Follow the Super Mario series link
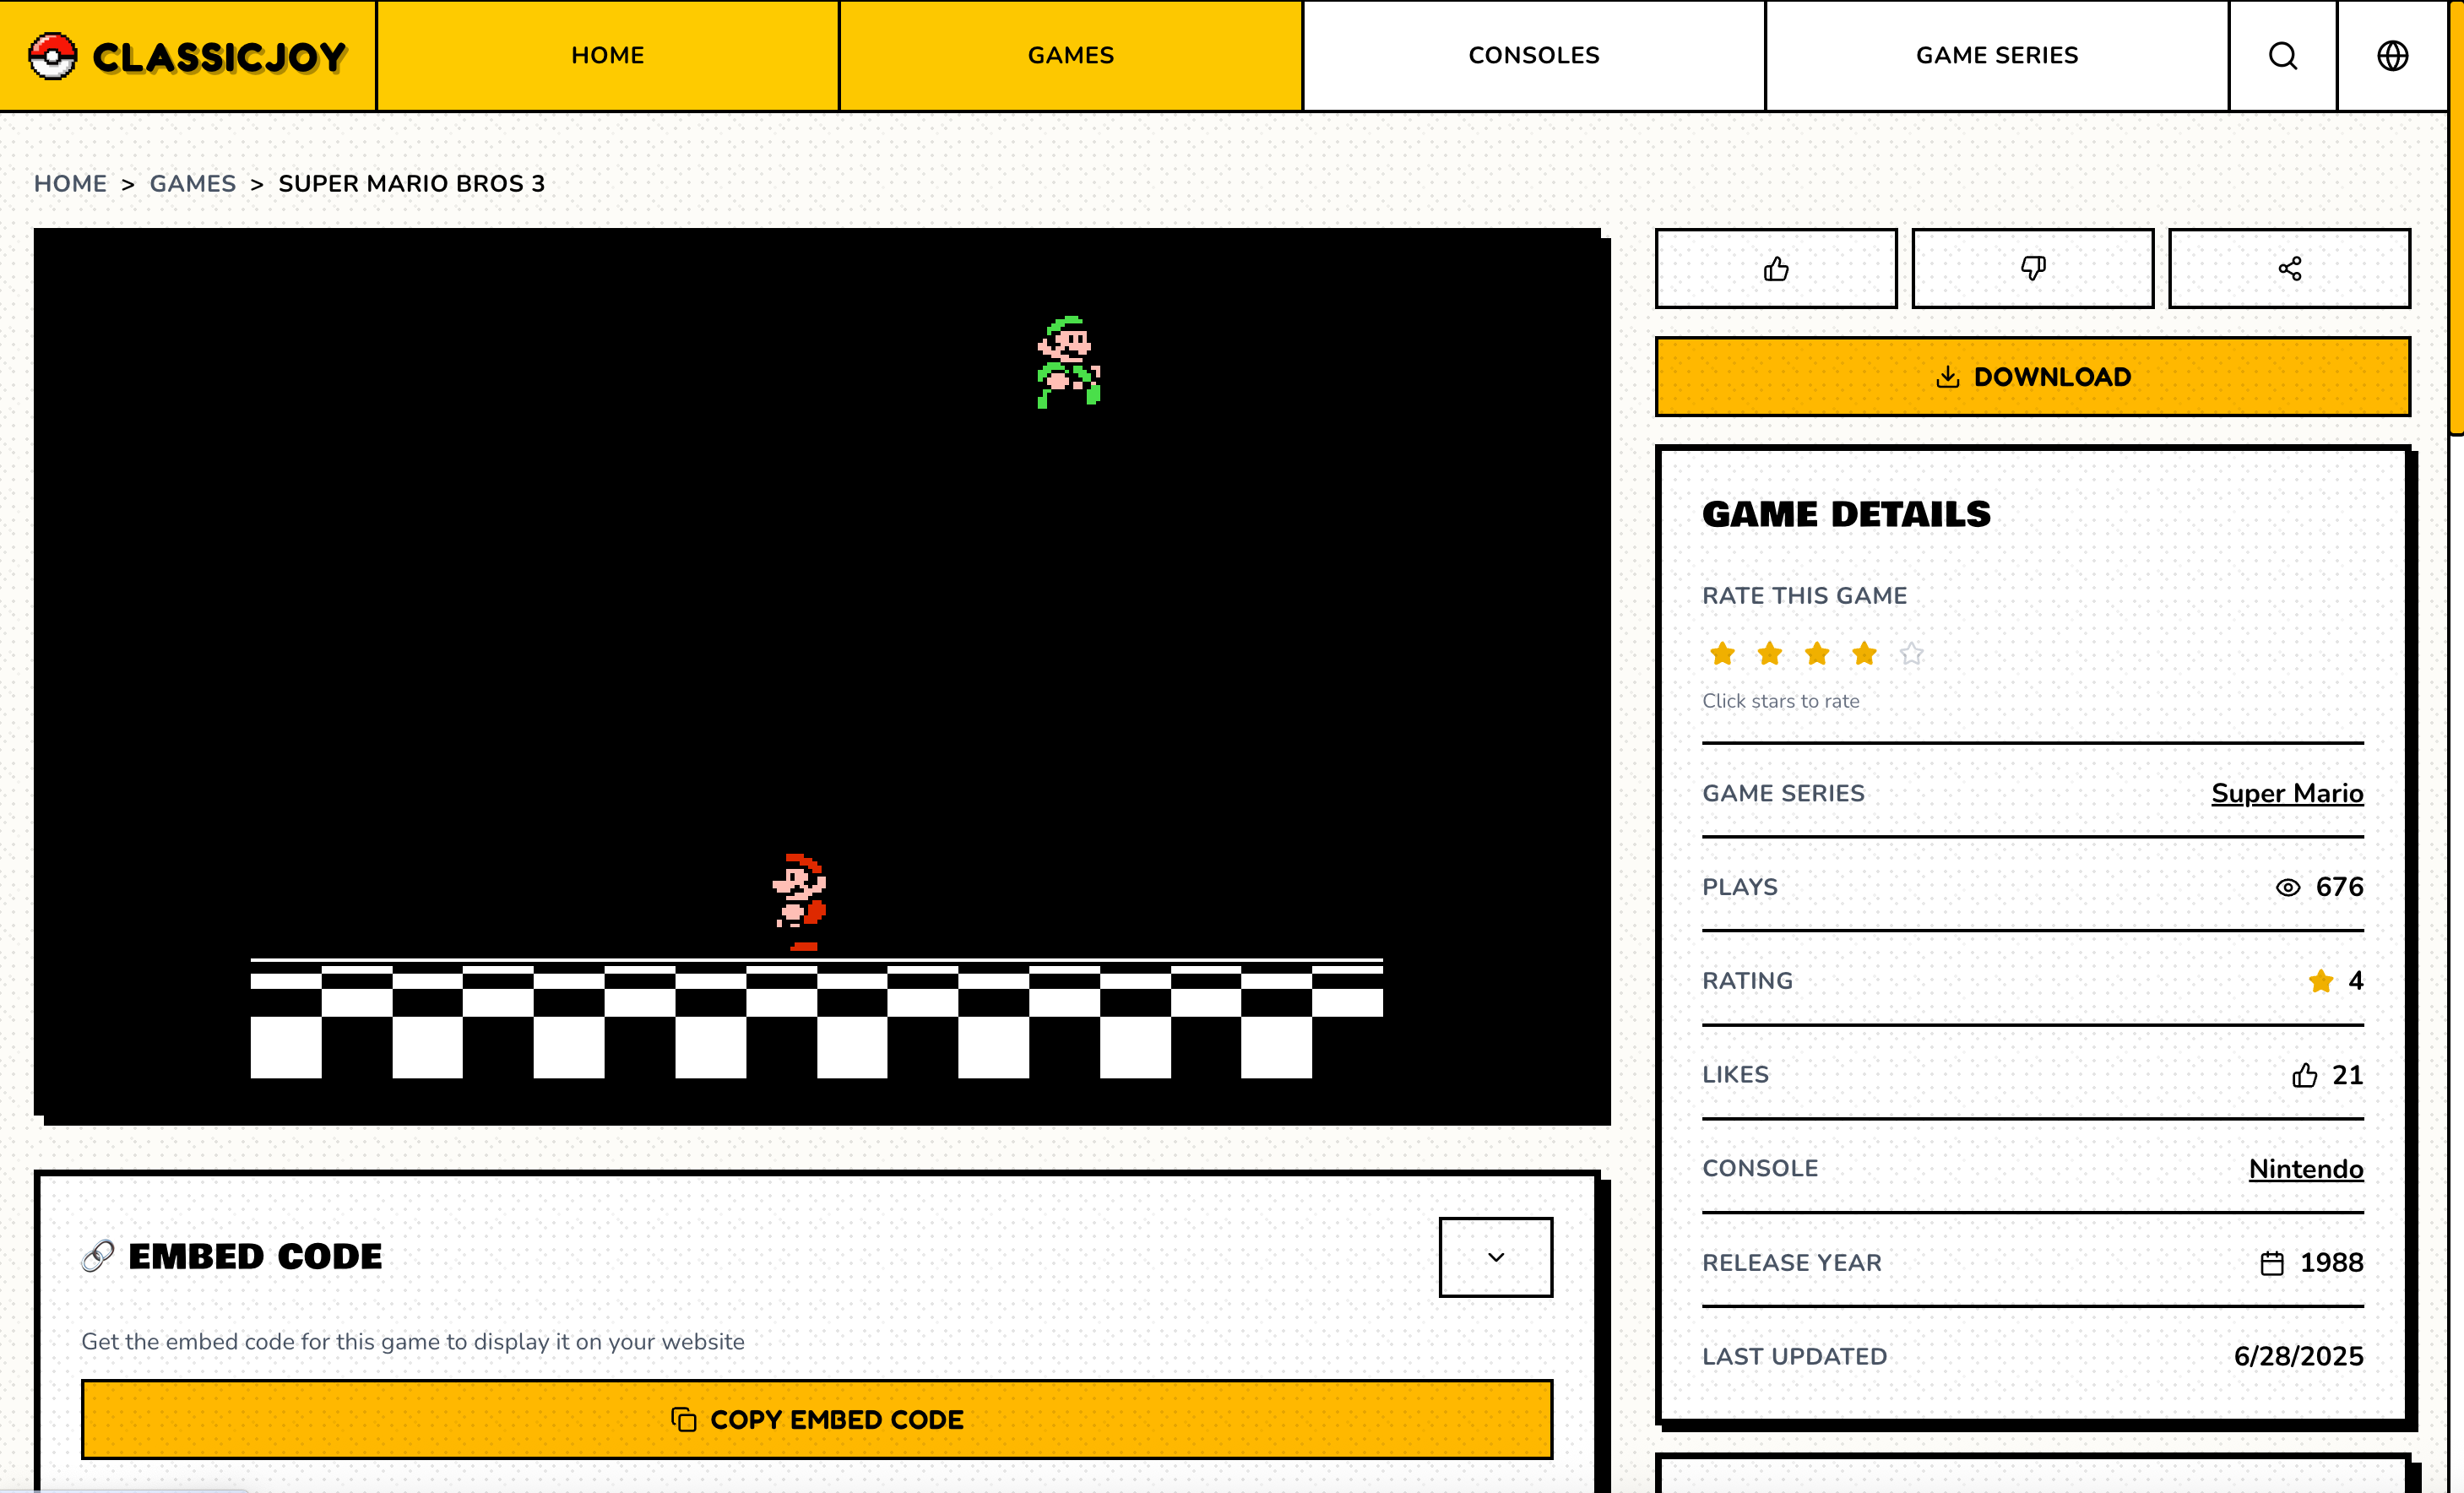Viewport: 2464px width, 1493px height. pos(2287,793)
